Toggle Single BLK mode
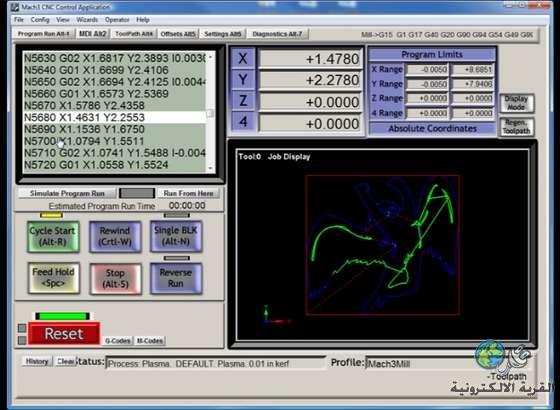The width and height of the screenshot is (560, 410). [176, 236]
